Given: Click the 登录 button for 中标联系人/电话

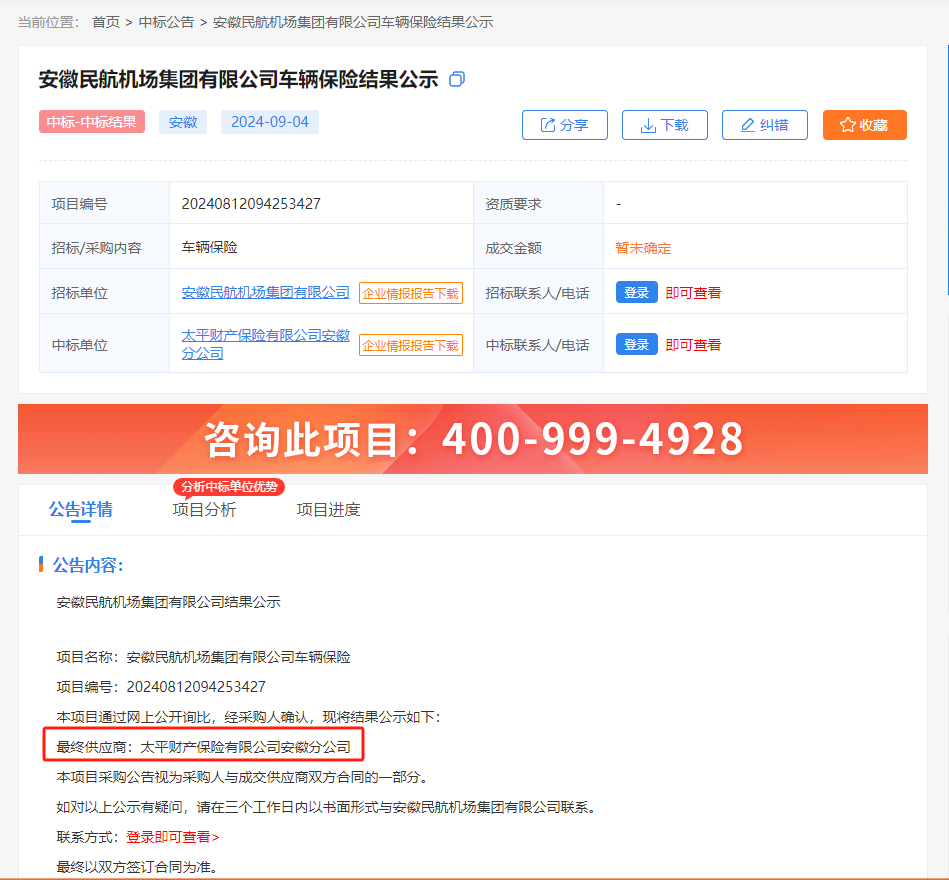Looking at the screenshot, I should (637, 344).
